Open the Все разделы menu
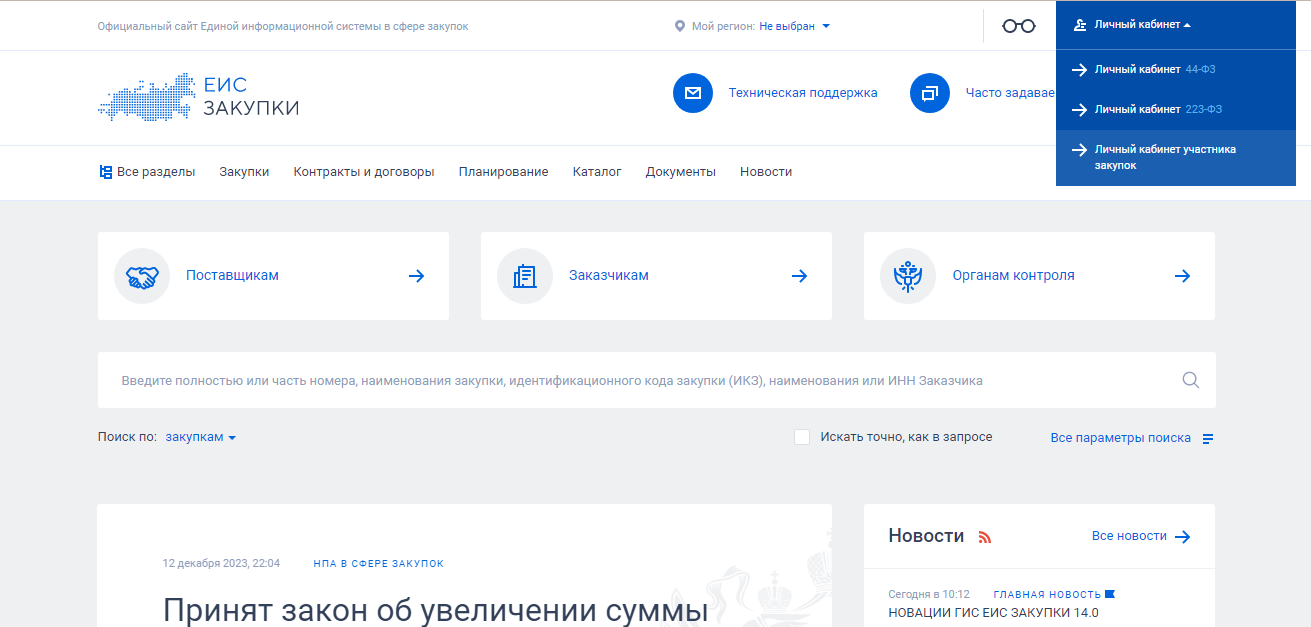Viewport: 1311px width, 627px height. (147, 172)
